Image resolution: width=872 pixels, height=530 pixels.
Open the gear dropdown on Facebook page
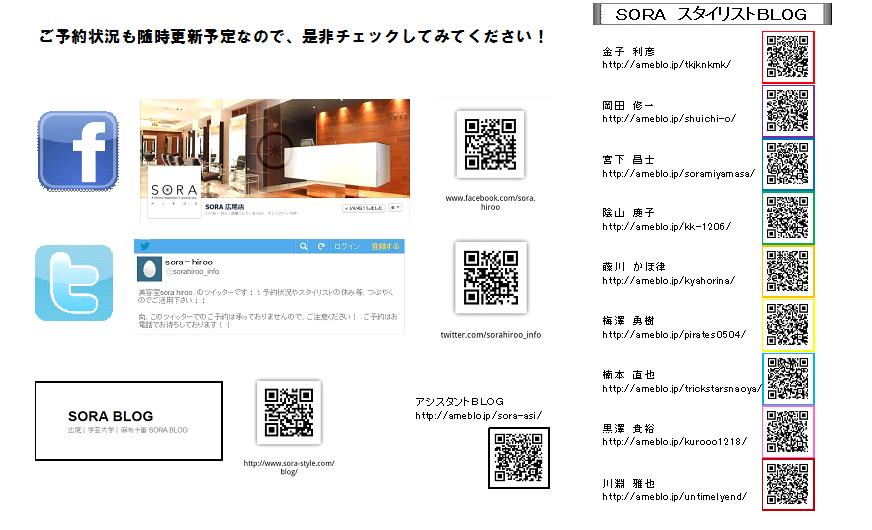click(396, 208)
